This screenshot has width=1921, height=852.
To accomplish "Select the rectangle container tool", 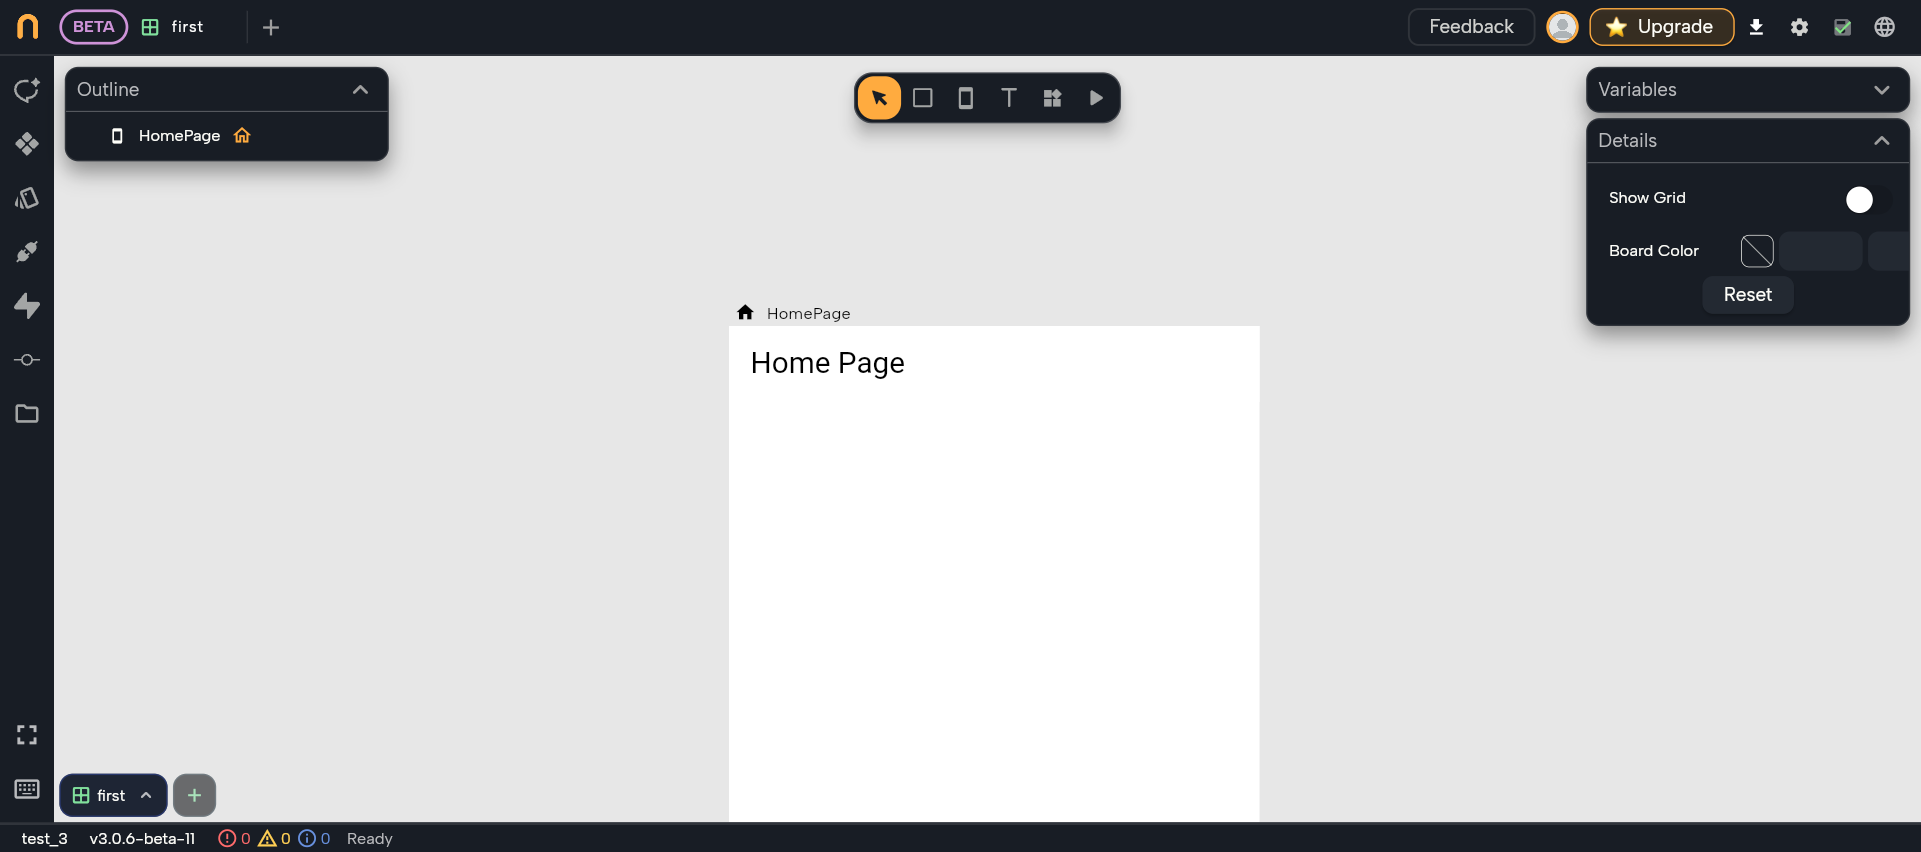I will pyautogui.click(x=922, y=98).
